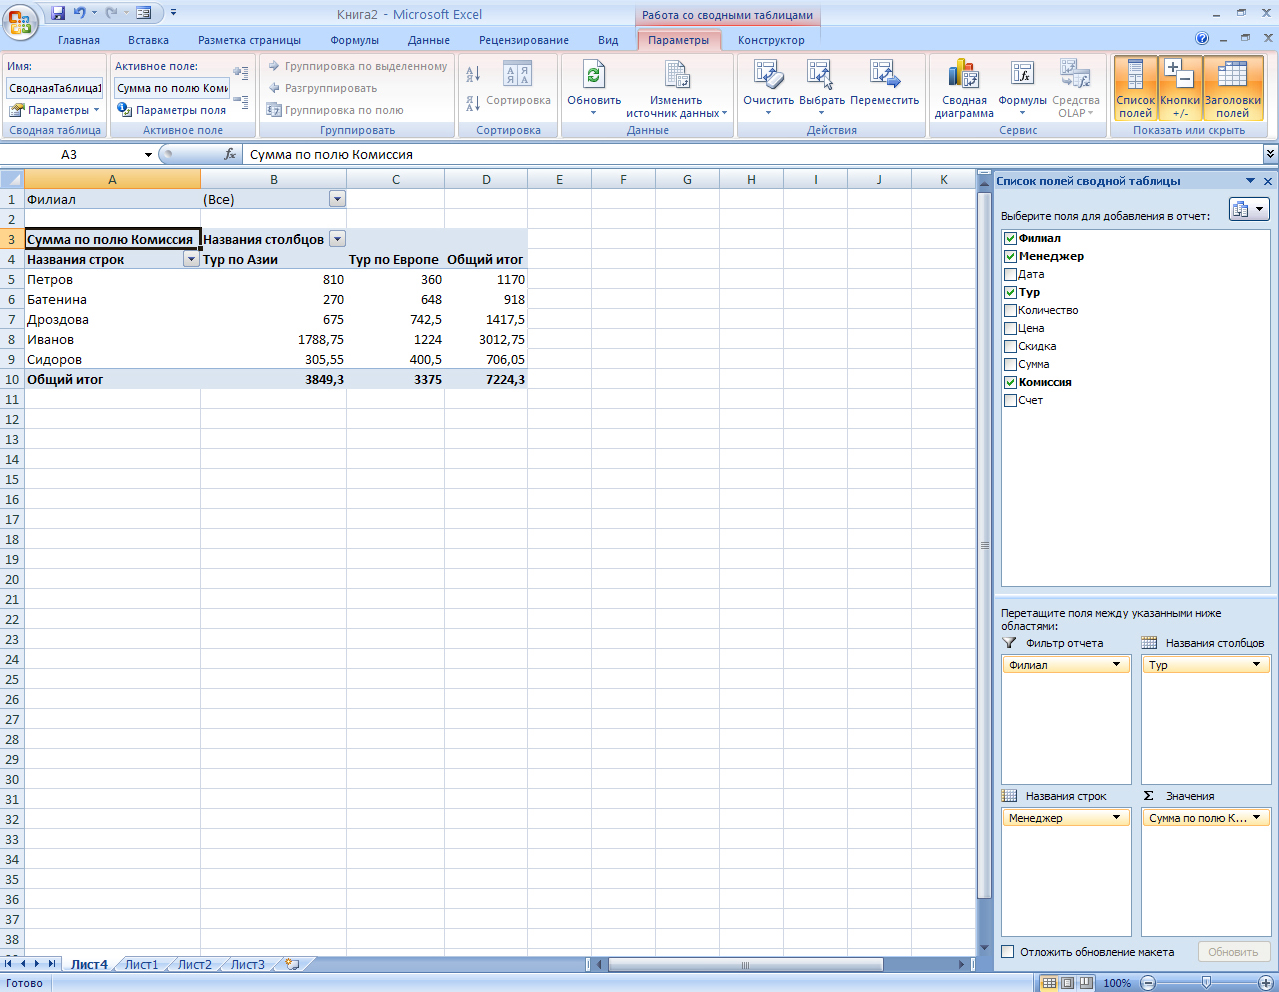Click the insert function fx icon
Viewport: 1279px width, 992px height.
230,154
